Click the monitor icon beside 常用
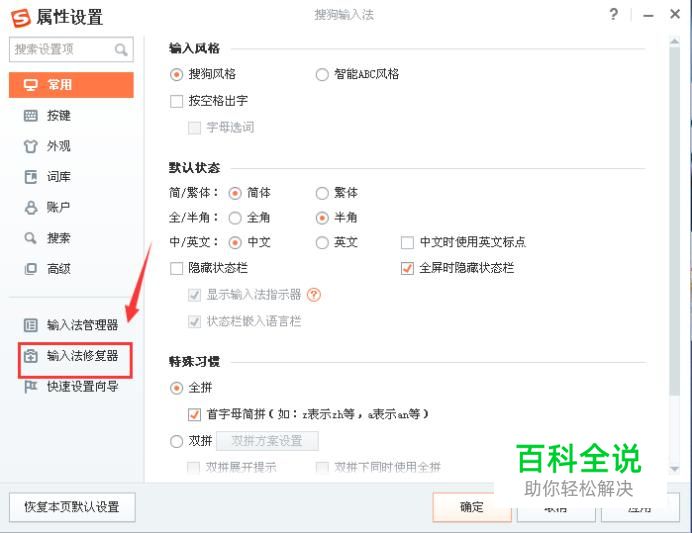 click(x=30, y=85)
